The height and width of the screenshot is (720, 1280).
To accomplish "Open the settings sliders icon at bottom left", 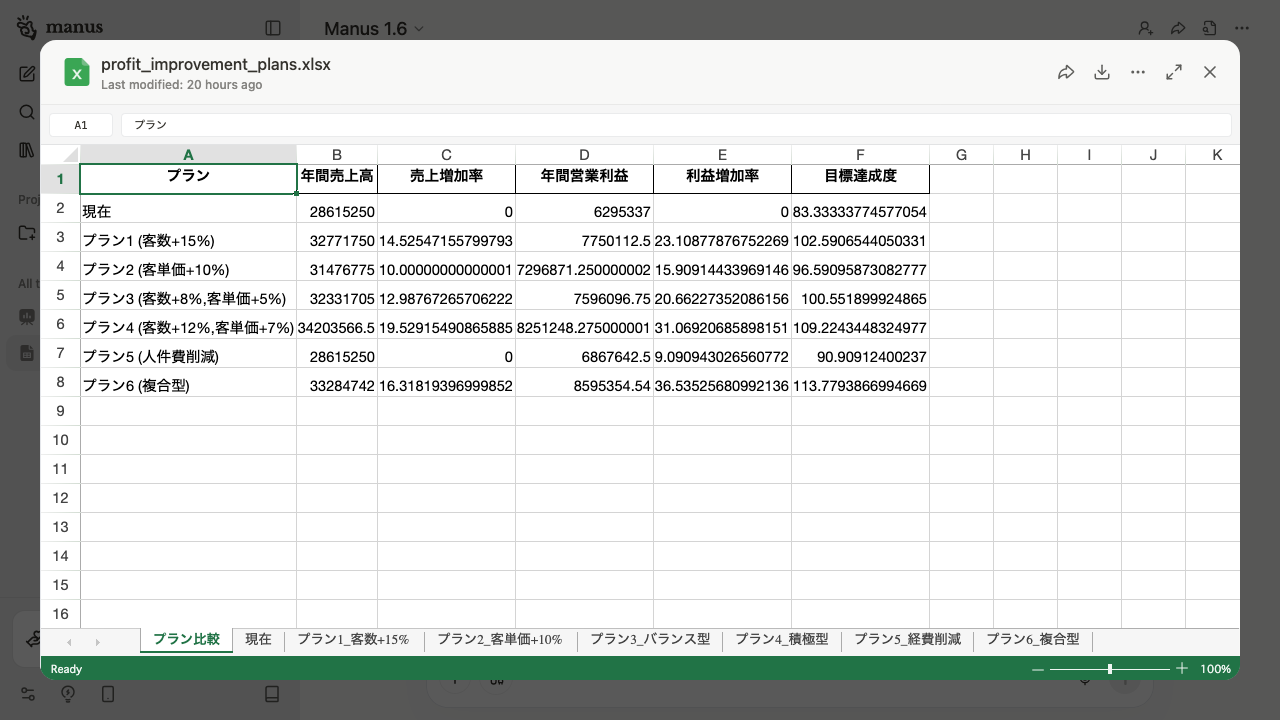I will point(27,693).
